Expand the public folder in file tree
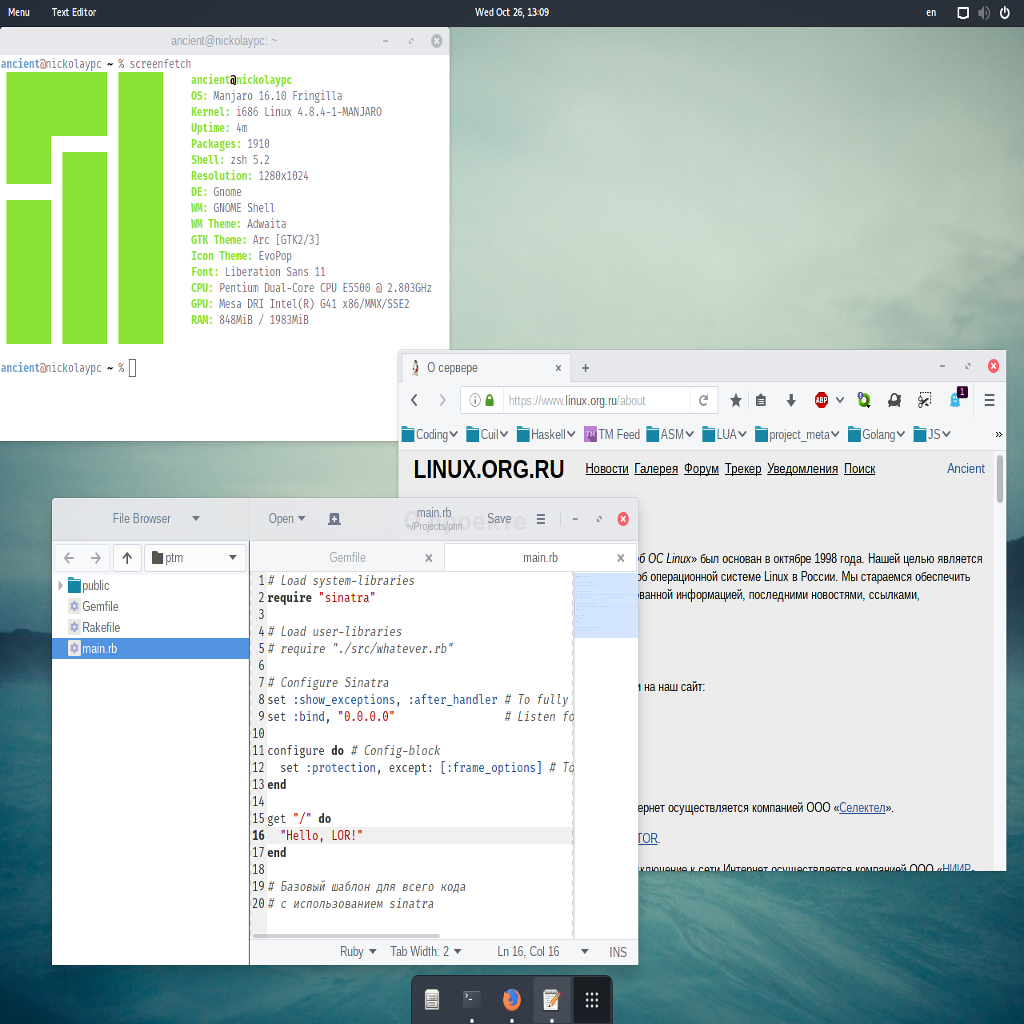The height and width of the screenshot is (1024, 1024). coord(61,586)
